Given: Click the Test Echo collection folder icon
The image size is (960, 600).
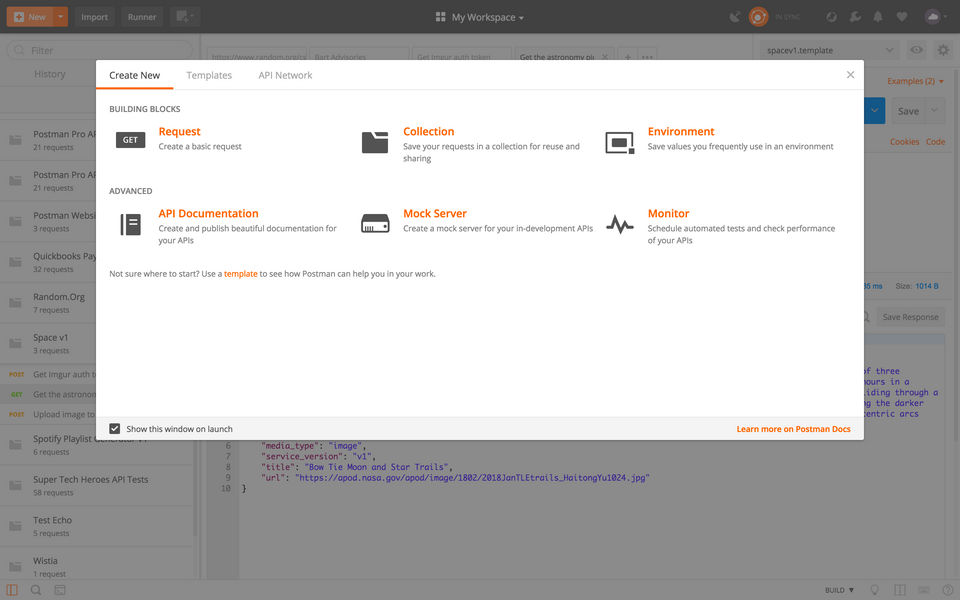Looking at the screenshot, I should (15, 526).
